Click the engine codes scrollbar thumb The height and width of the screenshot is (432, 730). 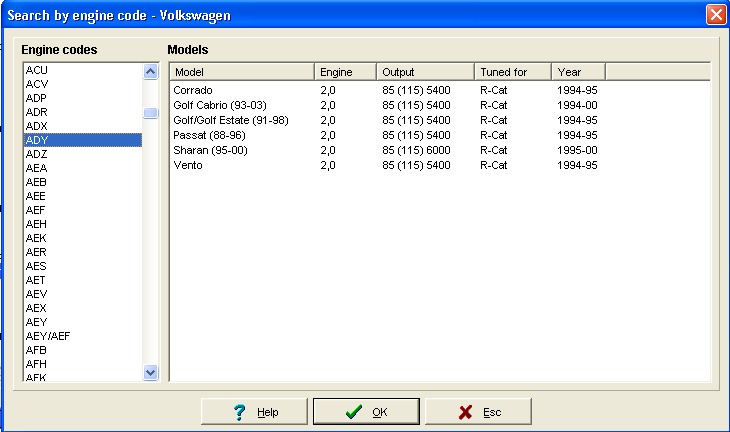150,113
